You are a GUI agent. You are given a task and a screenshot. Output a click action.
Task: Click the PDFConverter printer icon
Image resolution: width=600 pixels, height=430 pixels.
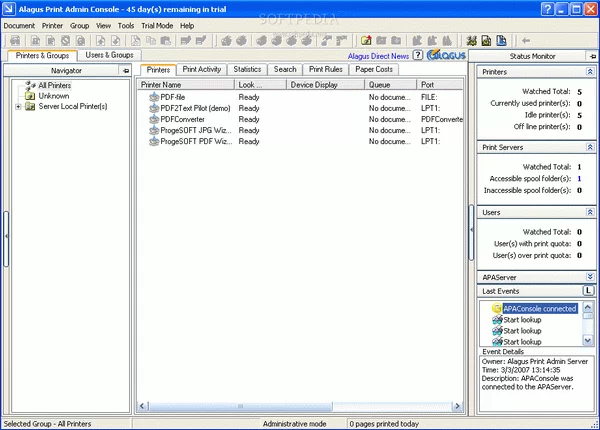(154, 119)
